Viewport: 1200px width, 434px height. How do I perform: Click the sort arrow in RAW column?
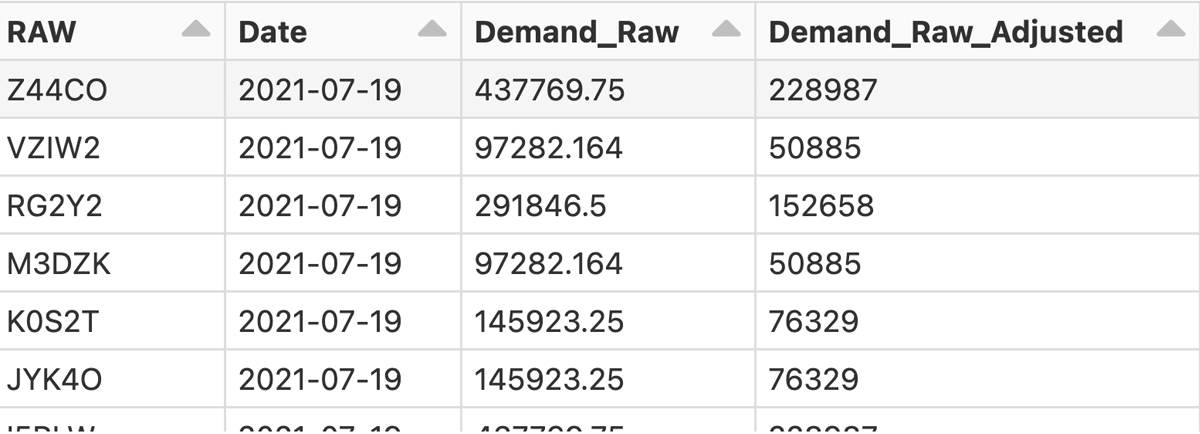[196, 31]
